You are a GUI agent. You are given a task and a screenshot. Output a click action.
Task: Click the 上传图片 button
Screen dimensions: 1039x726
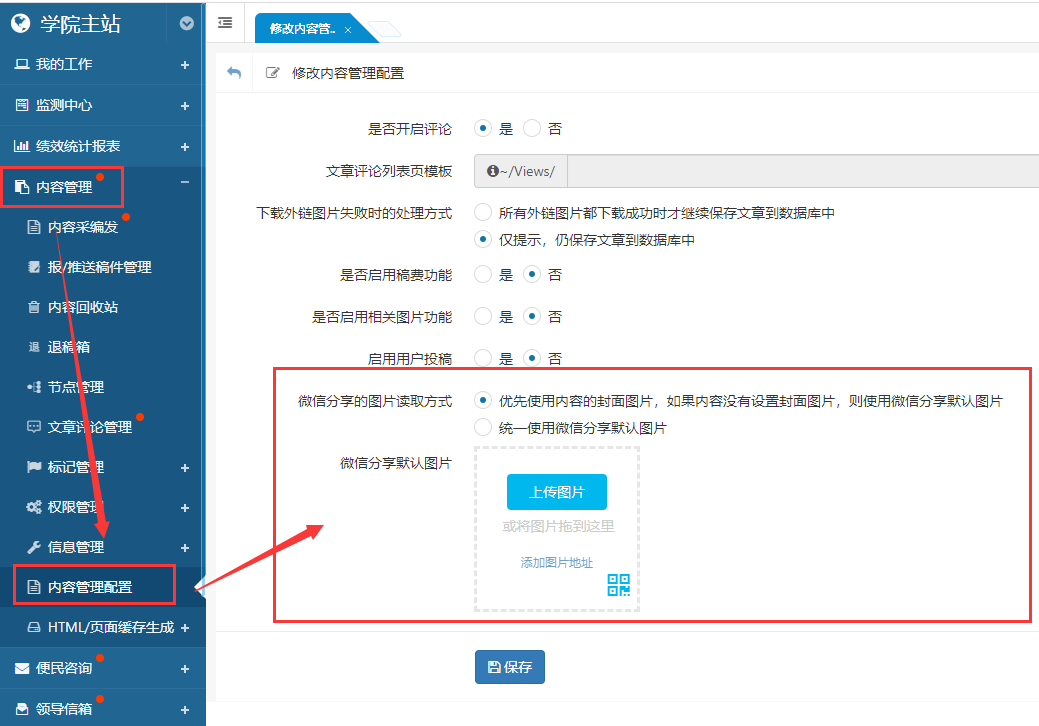556,492
